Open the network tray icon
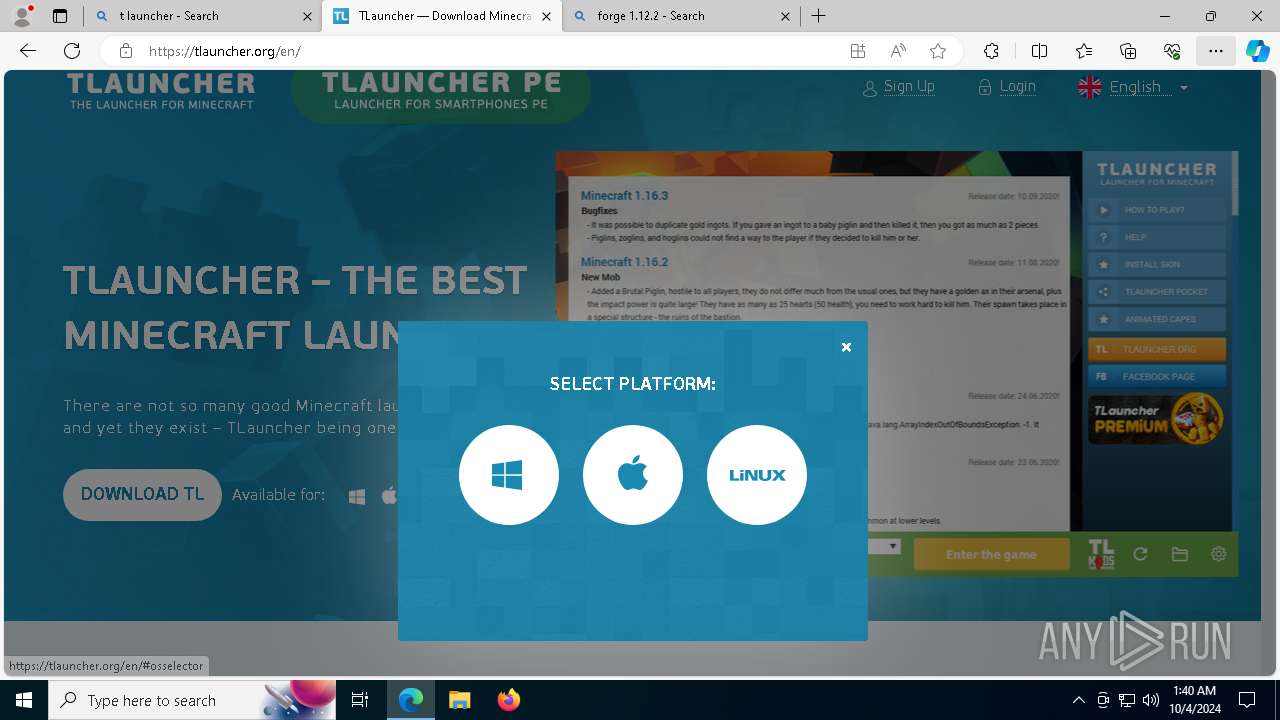Image resolution: width=1280 pixels, height=720 pixels. pyautogui.click(x=1127, y=700)
